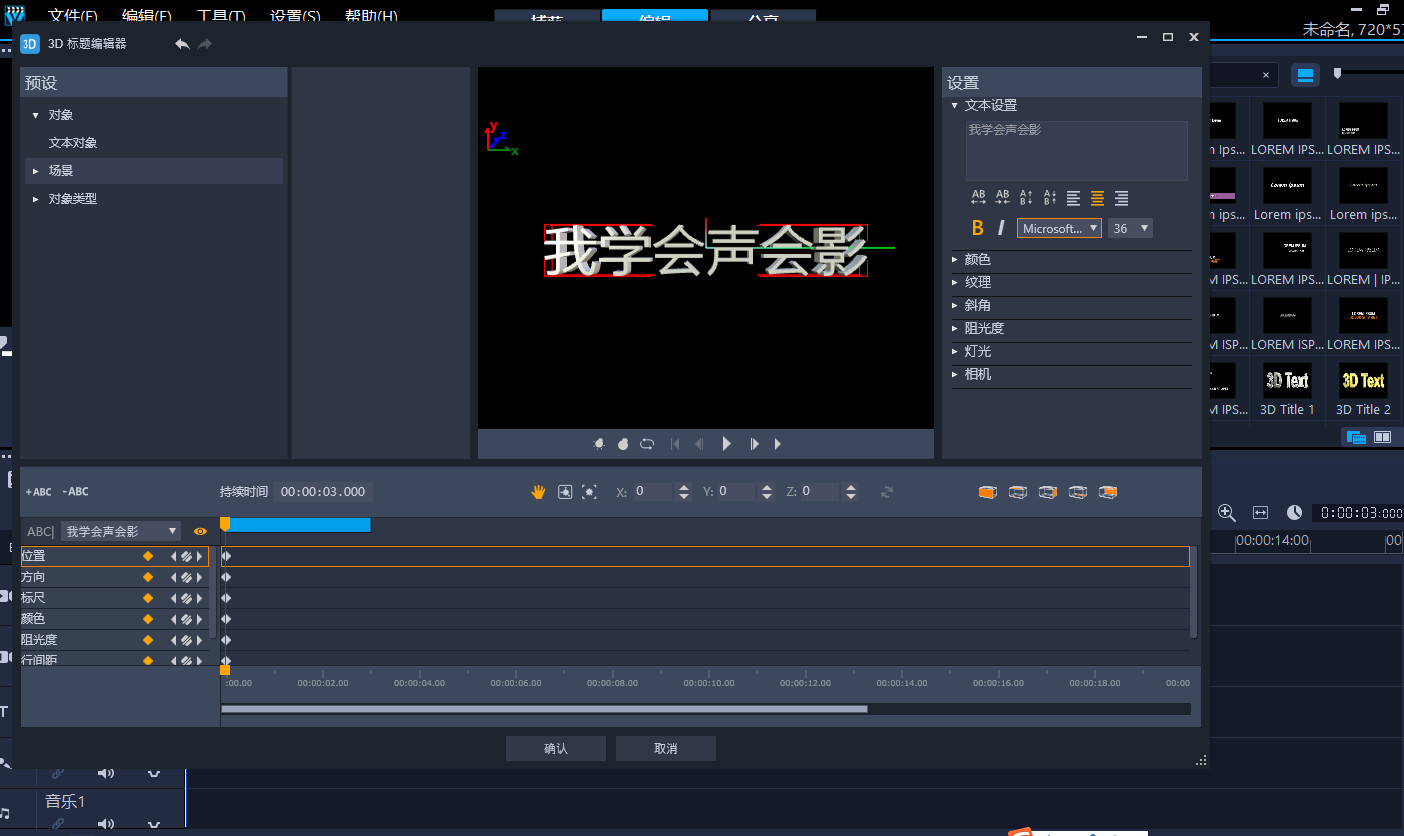The height and width of the screenshot is (836, 1404).
Task: Toggle italic I formatting
Action: [x=1001, y=228]
